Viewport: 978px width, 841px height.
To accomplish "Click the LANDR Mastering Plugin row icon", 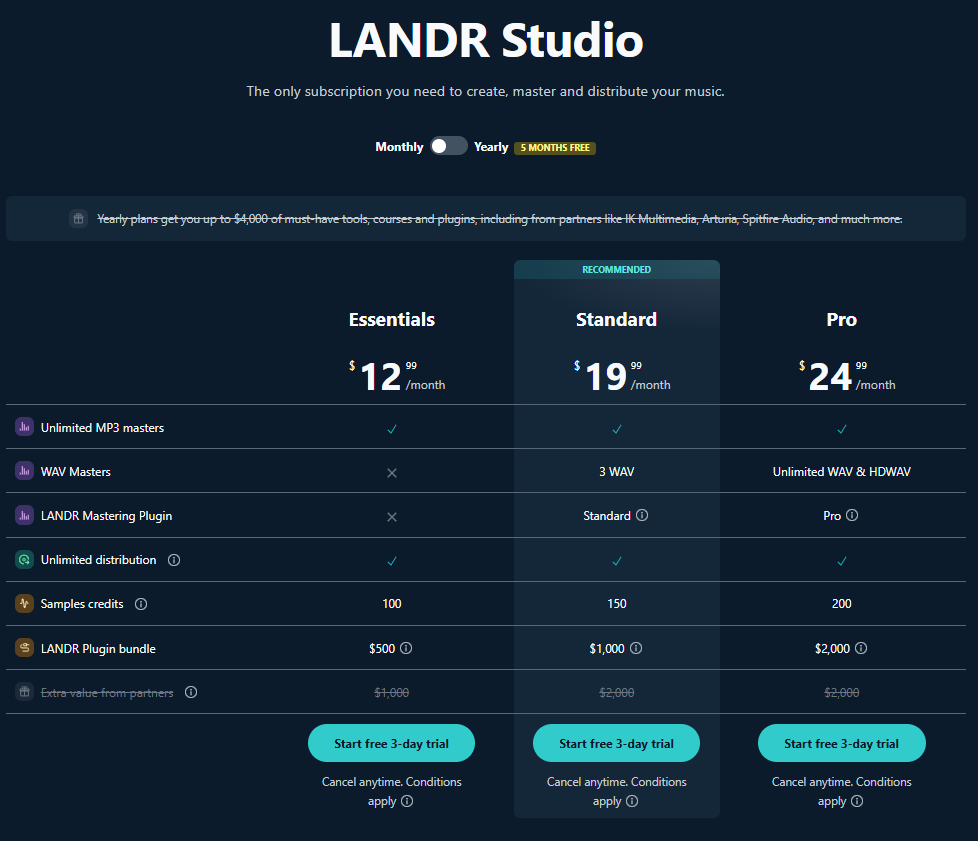I will [x=24, y=515].
